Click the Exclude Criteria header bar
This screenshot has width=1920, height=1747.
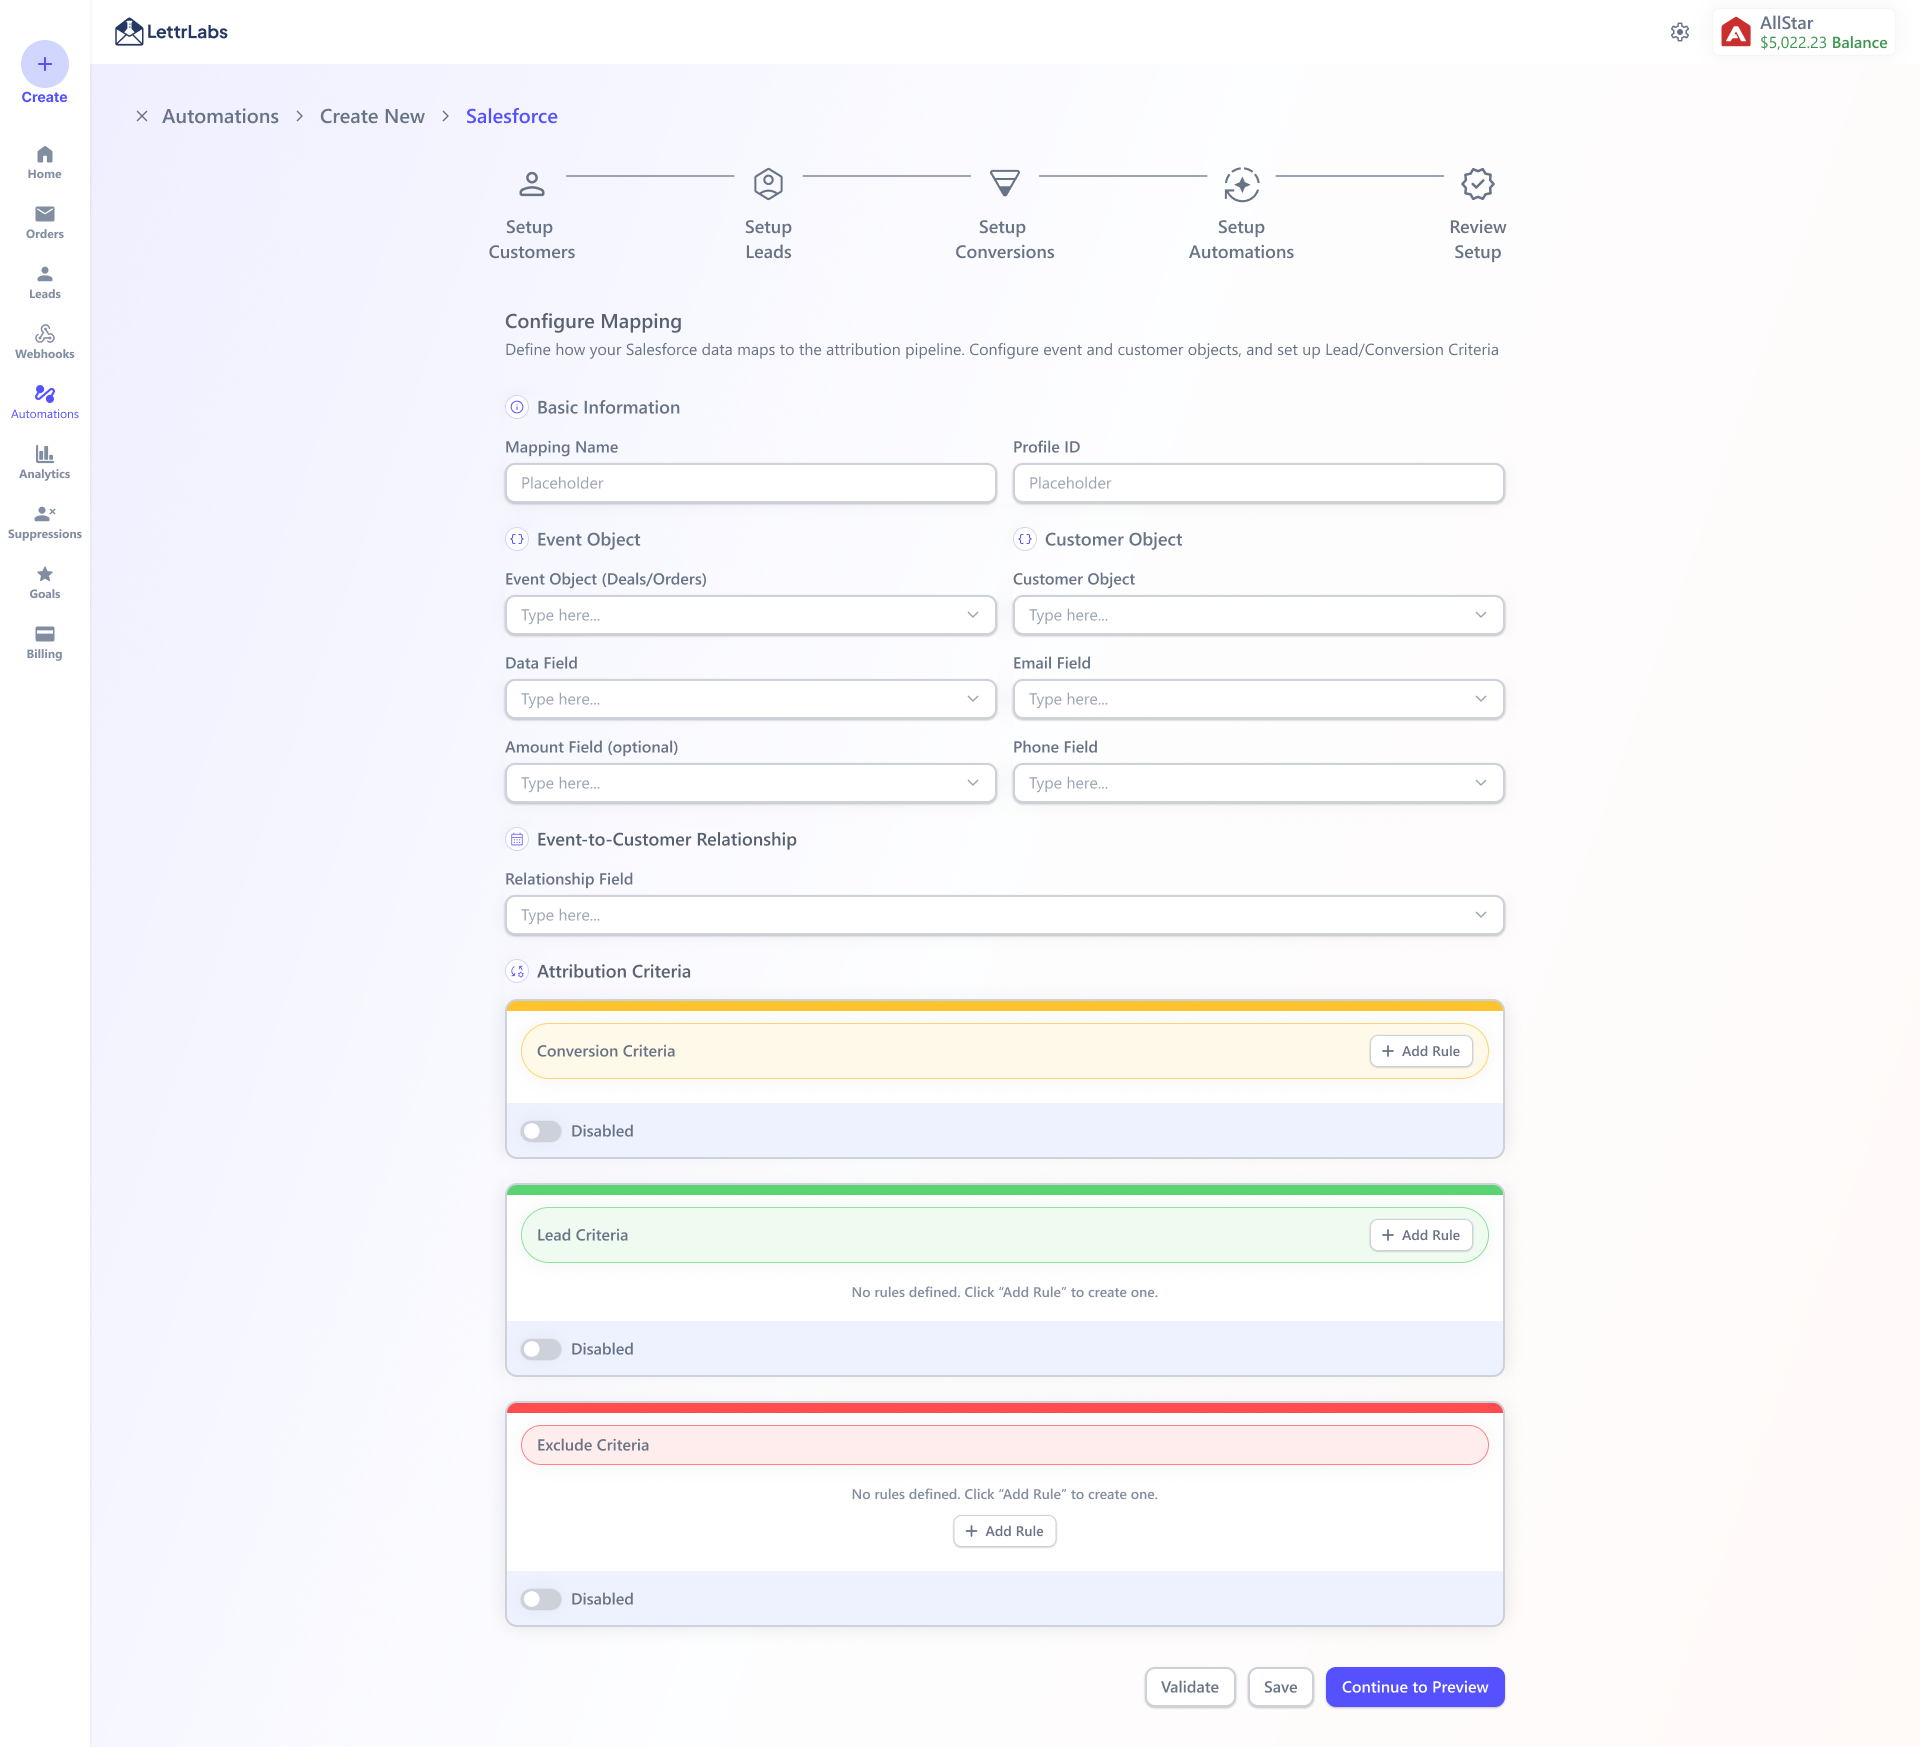[x=1004, y=1445]
